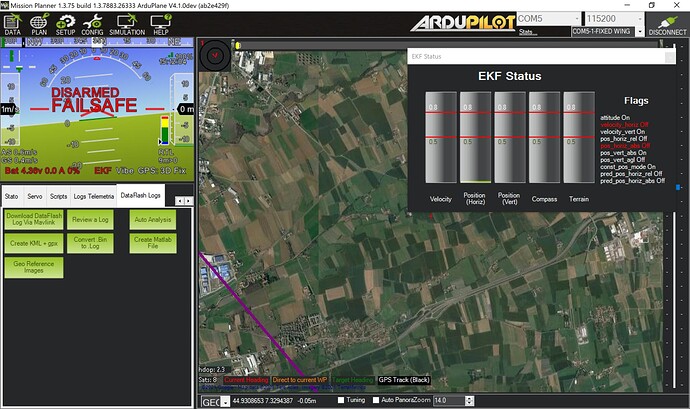Screen dimensions: 690x409
Task: Click the Review a Log button
Action: 90,219
